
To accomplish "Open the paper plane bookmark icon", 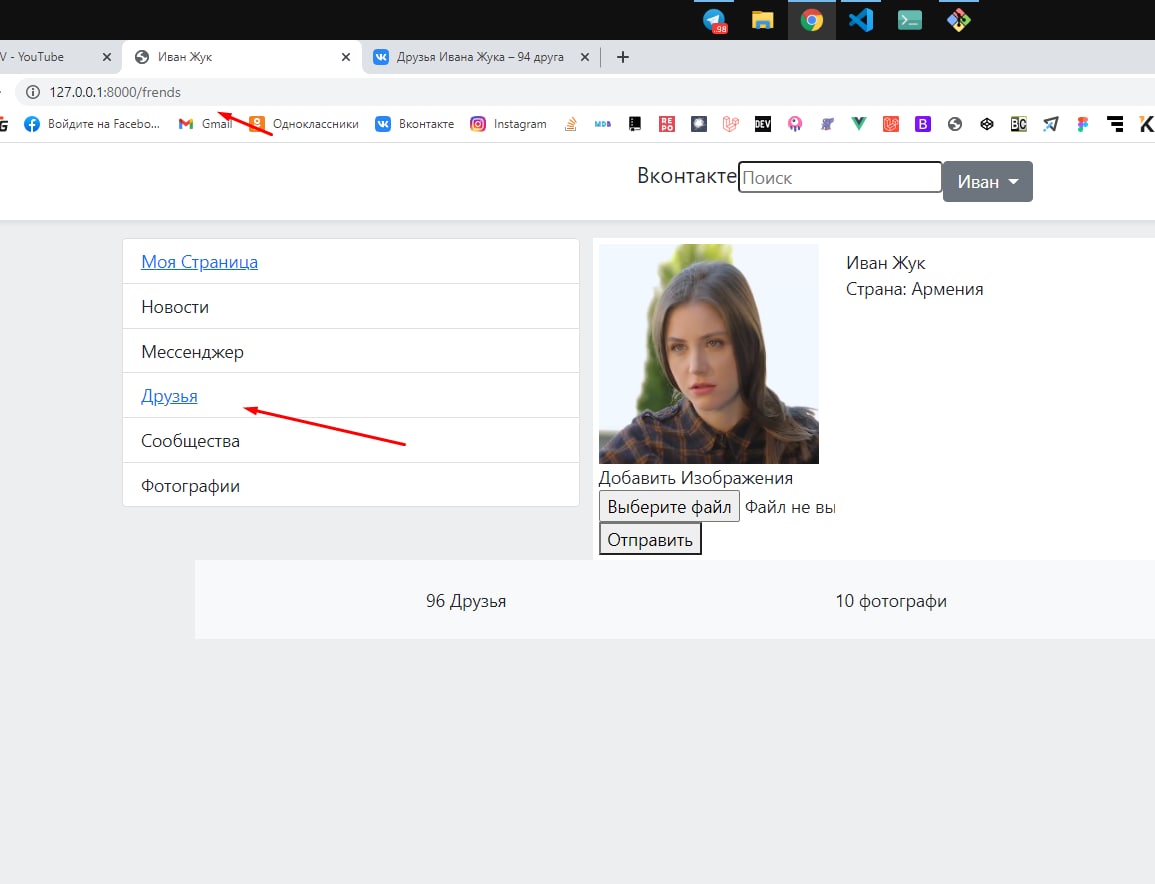I will (1051, 124).
